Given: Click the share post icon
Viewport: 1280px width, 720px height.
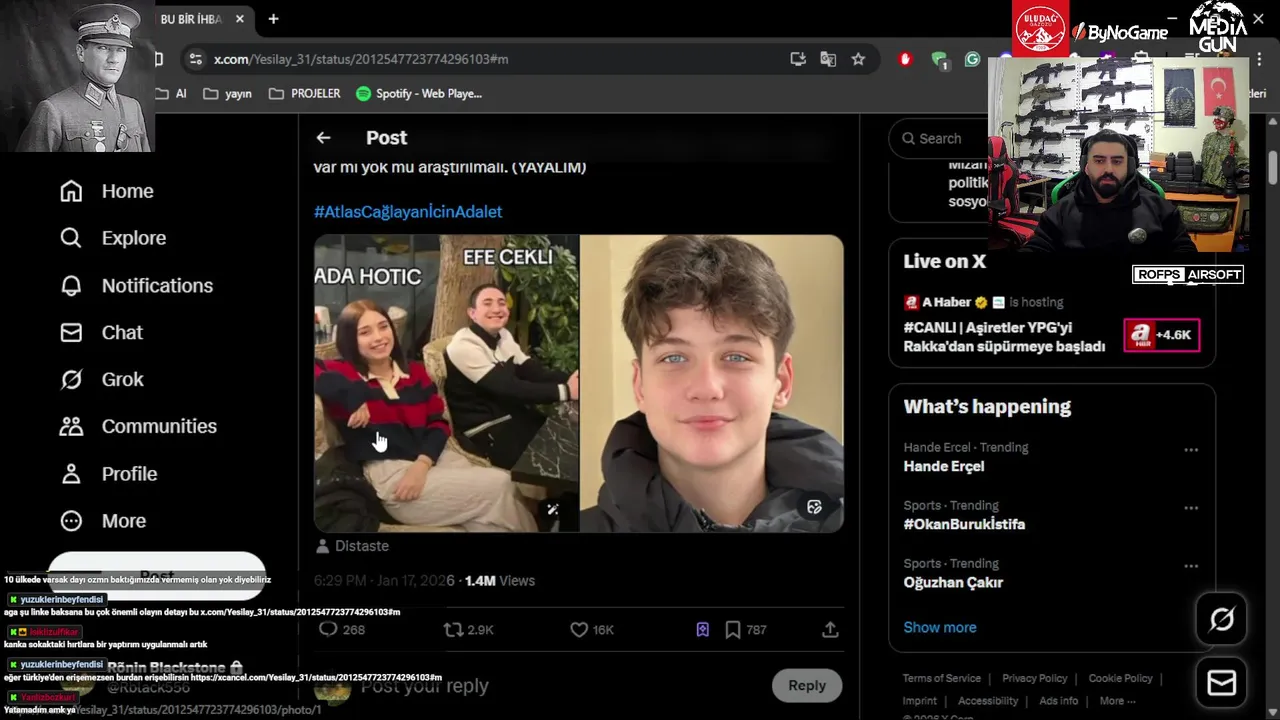Looking at the screenshot, I should pyautogui.click(x=830, y=629).
